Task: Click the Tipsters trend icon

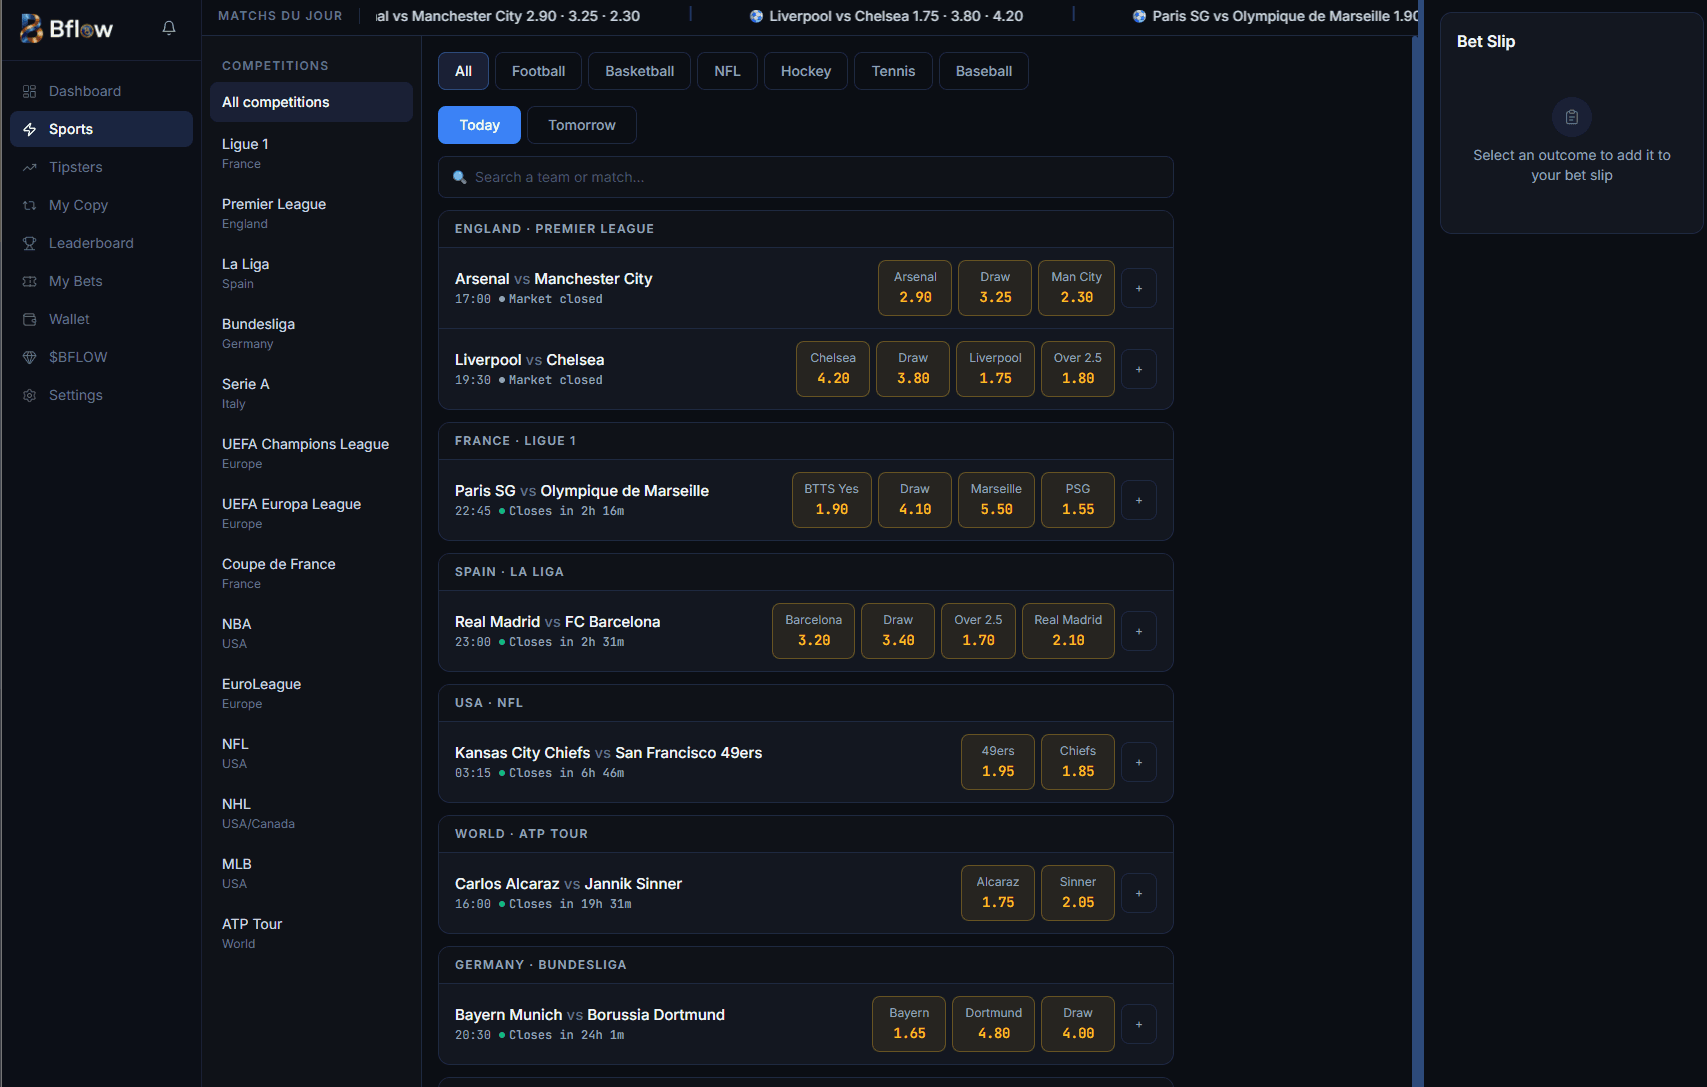Action: 29,167
